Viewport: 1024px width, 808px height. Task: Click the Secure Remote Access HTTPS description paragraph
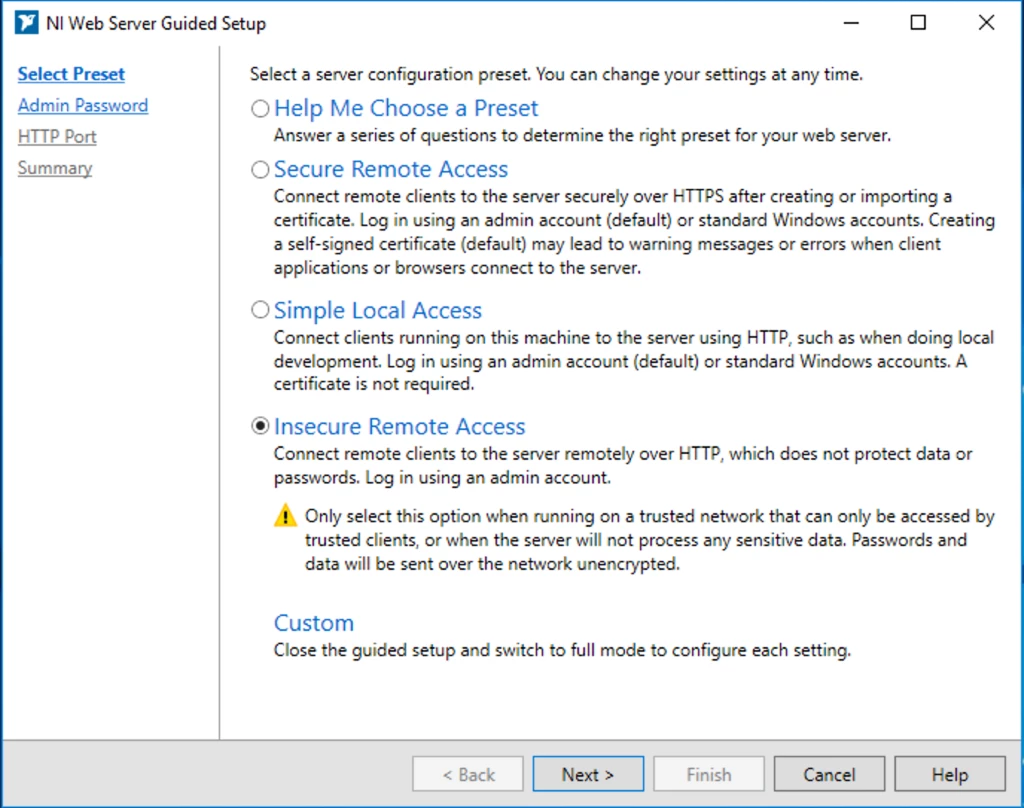click(633, 232)
